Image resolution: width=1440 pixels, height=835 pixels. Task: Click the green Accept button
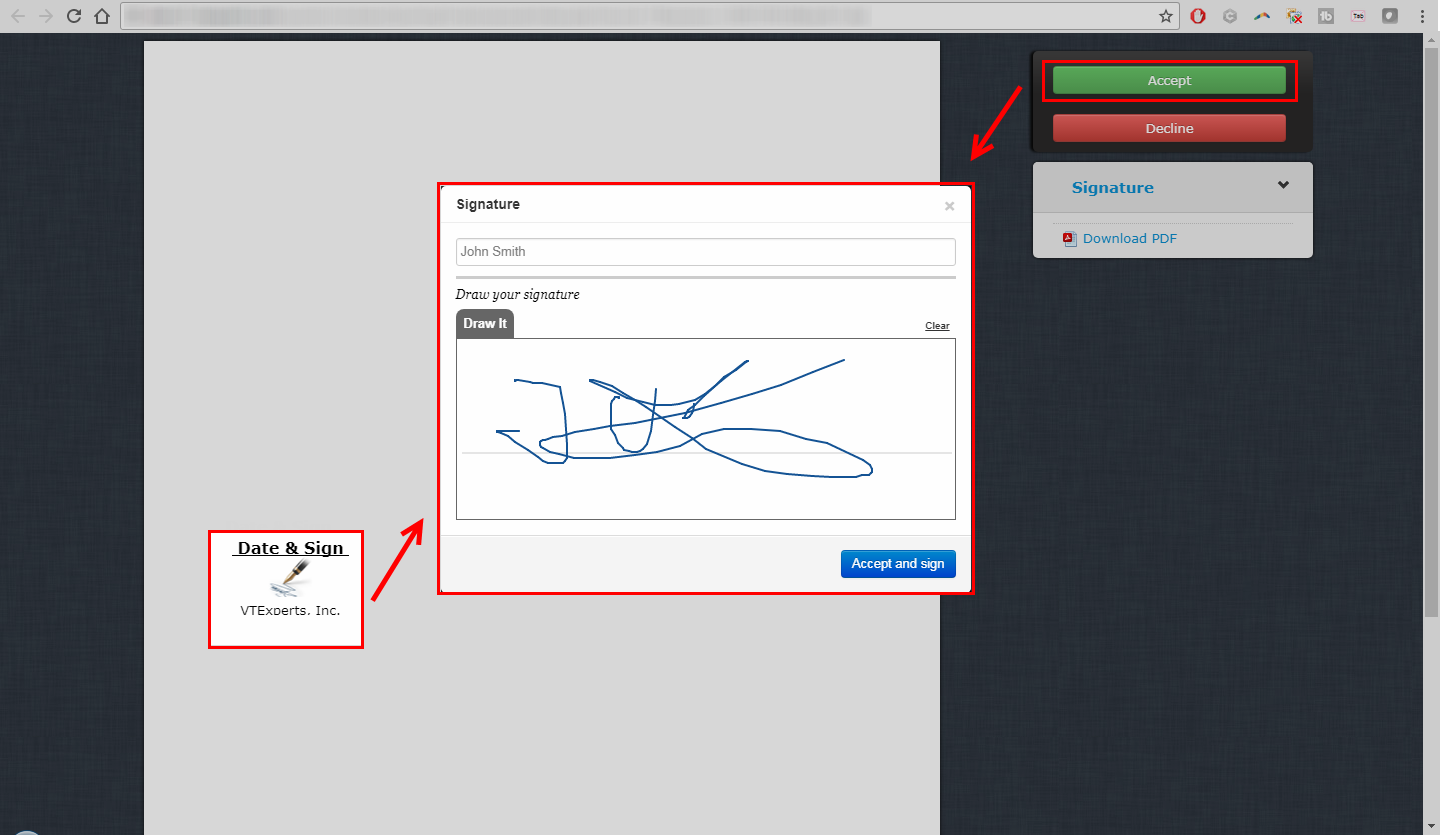point(1169,81)
